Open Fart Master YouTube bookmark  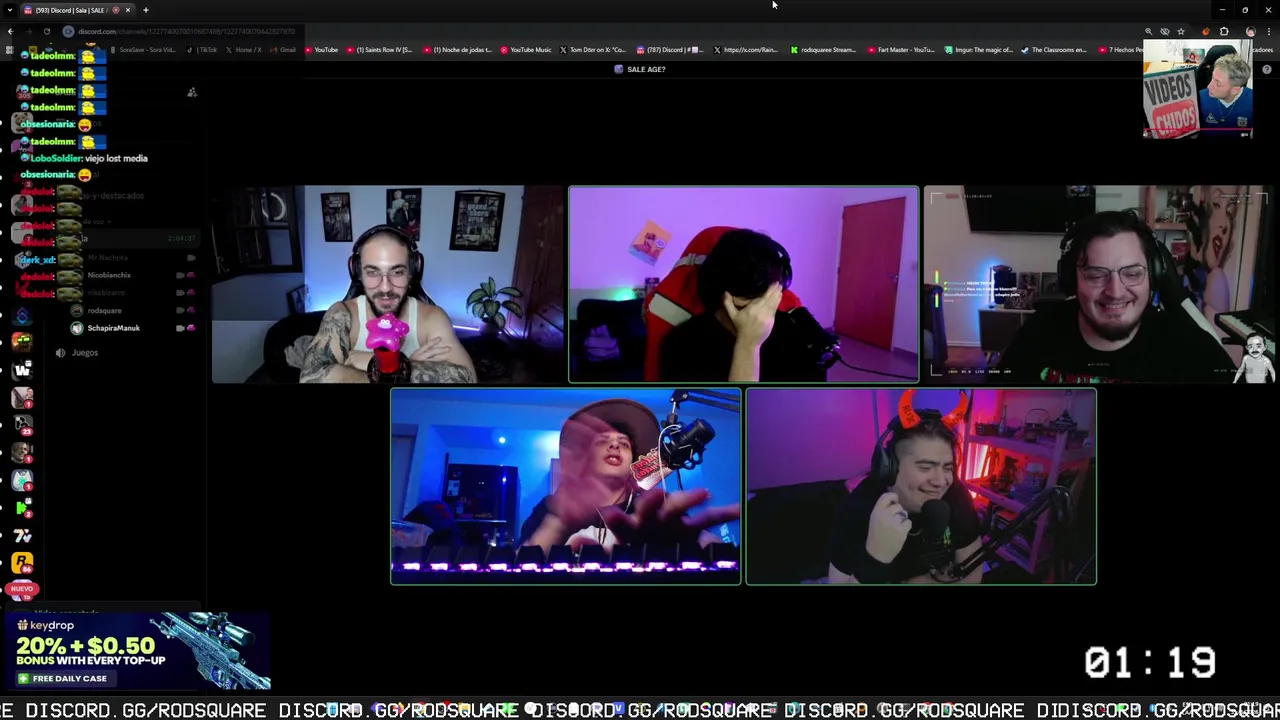click(x=900, y=50)
